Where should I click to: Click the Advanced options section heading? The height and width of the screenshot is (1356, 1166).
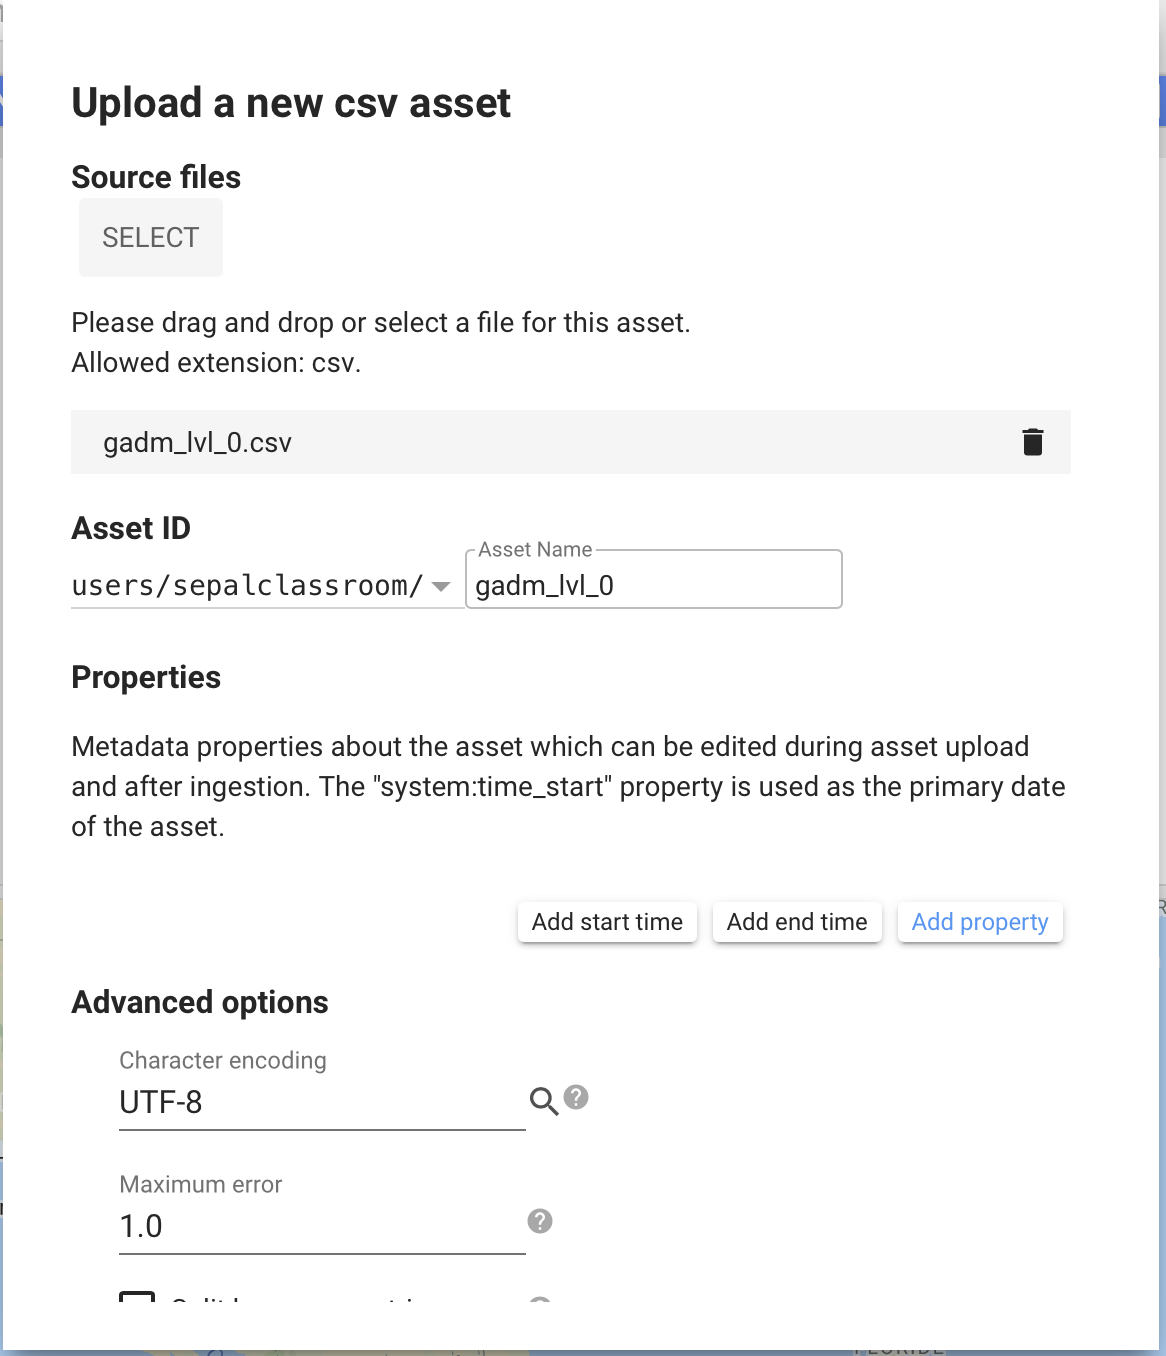tap(200, 1002)
